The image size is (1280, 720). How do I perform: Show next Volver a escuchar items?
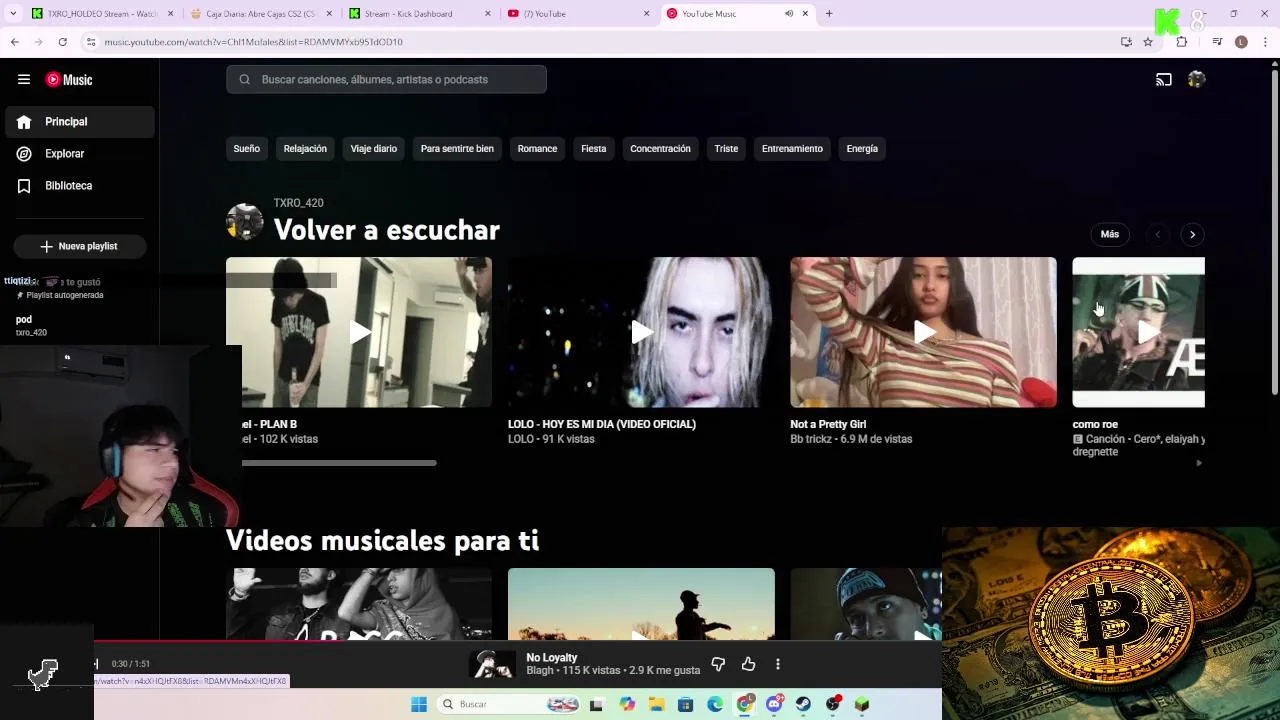[1192, 234]
